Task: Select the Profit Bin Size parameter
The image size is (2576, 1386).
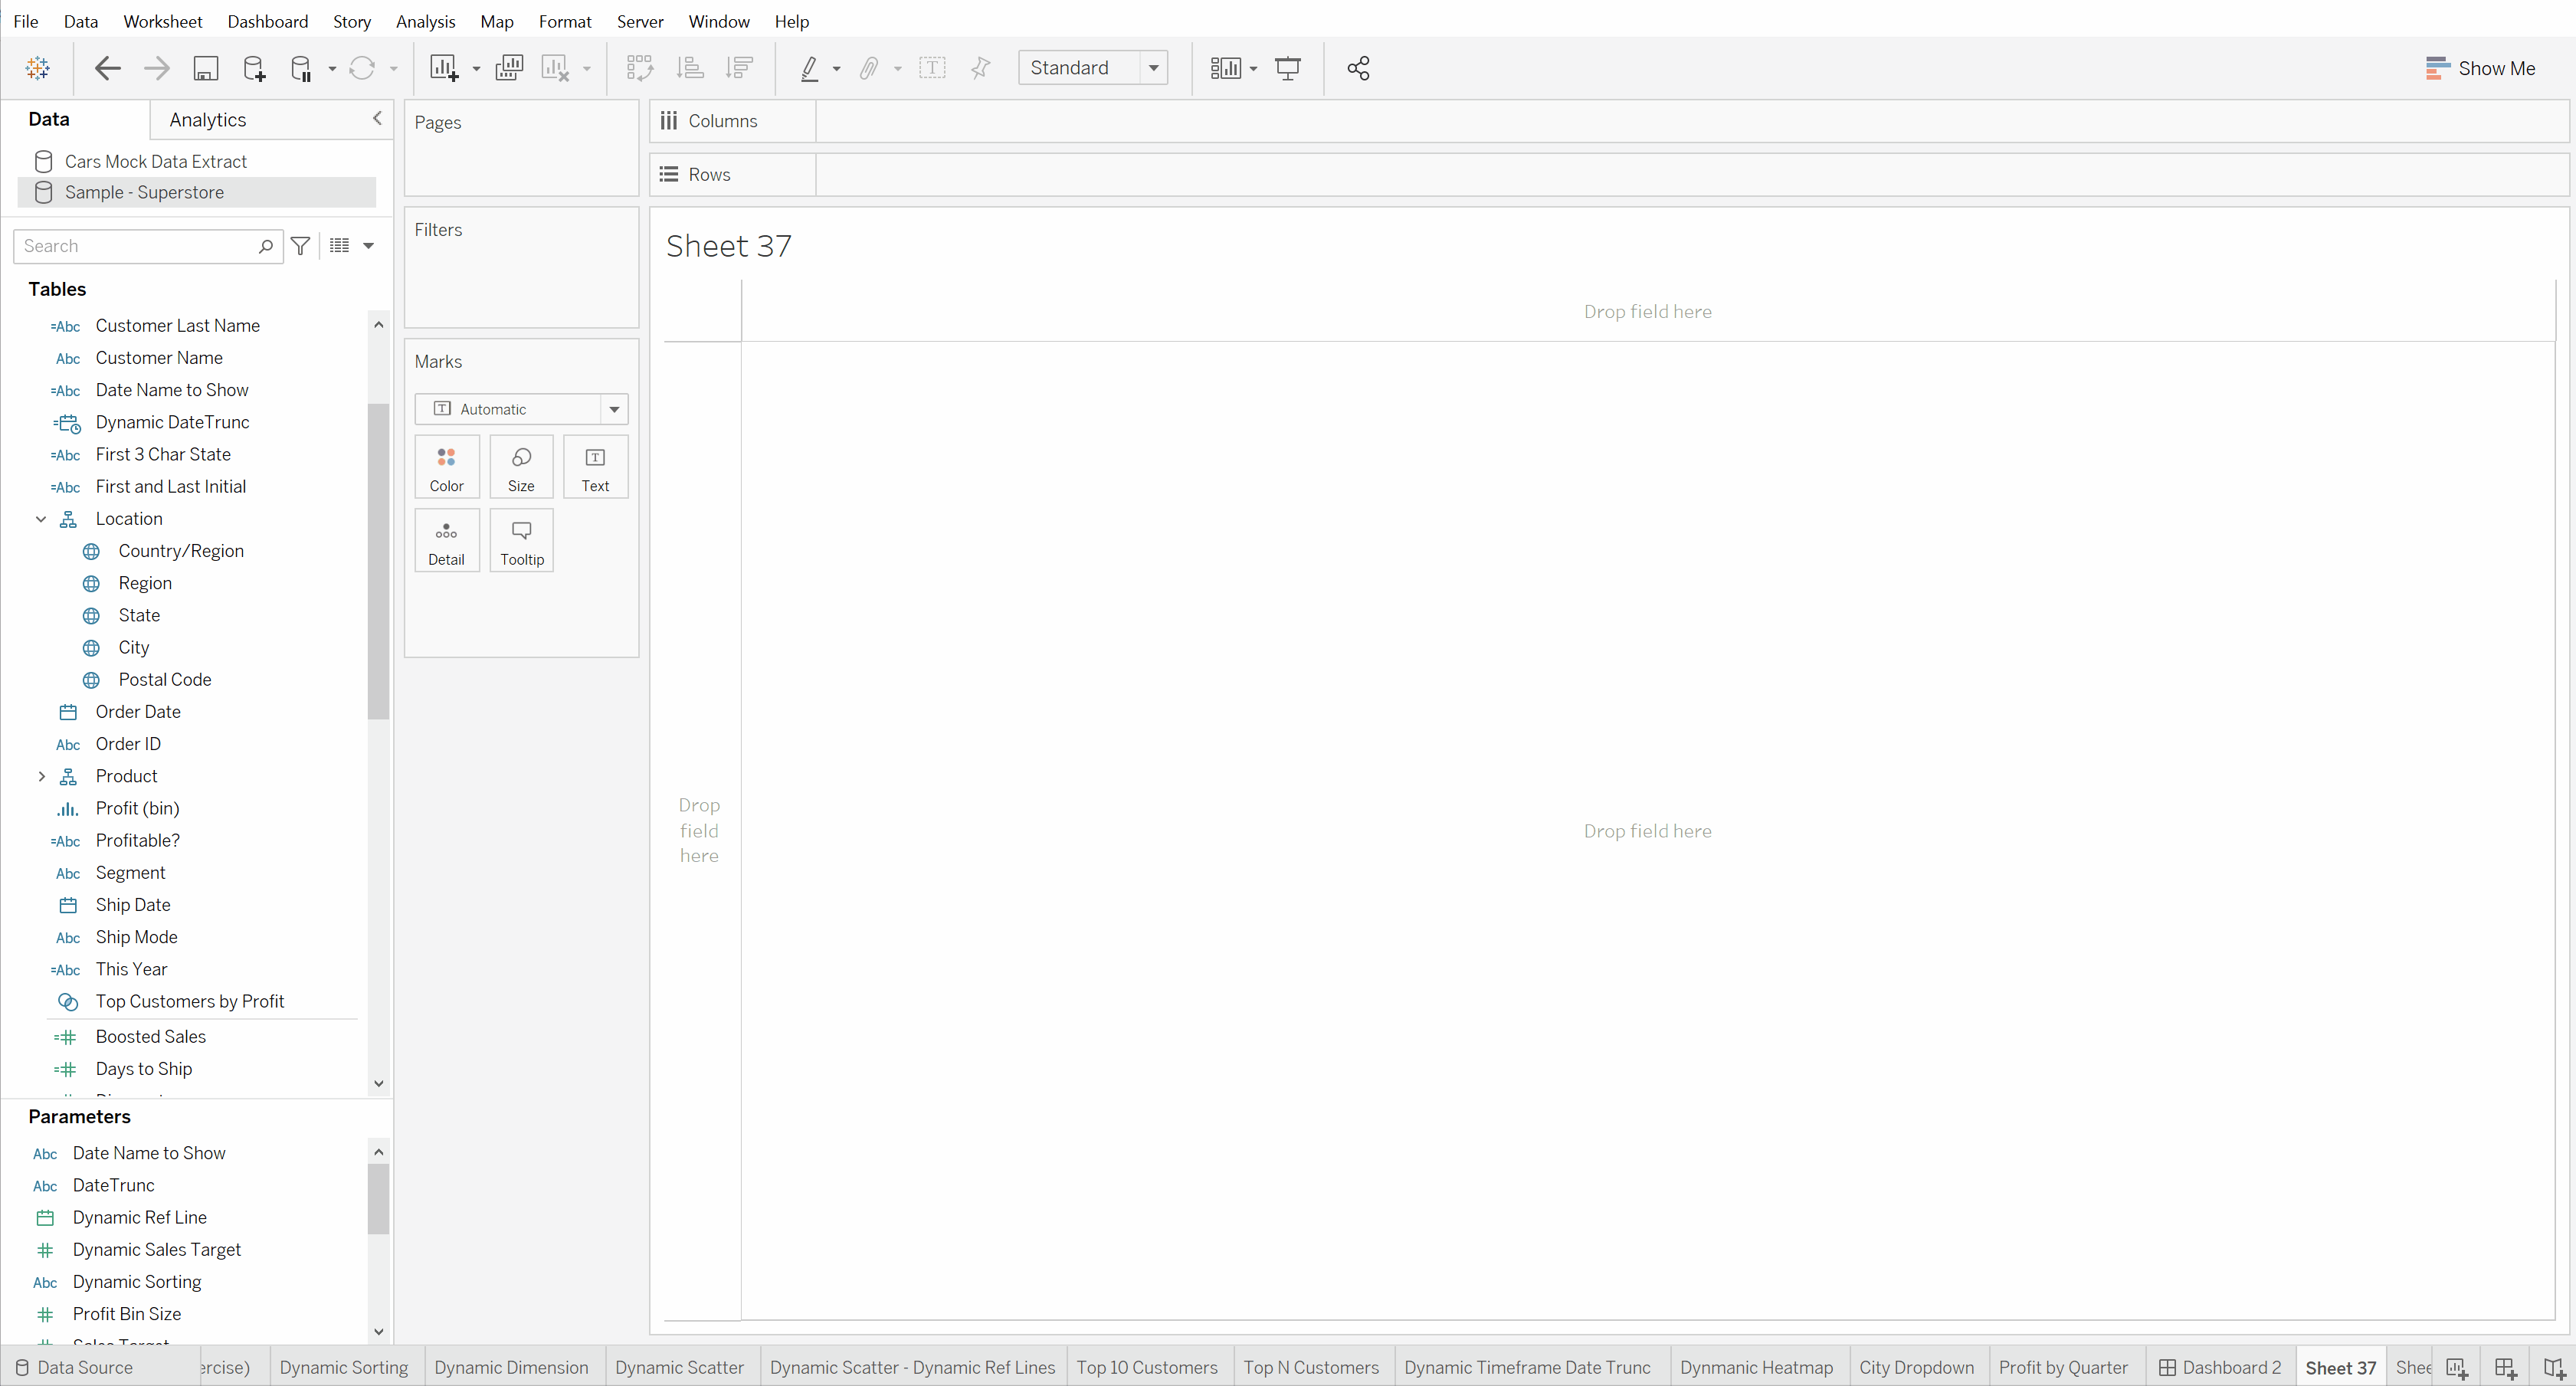Action: pos(127,1314)
